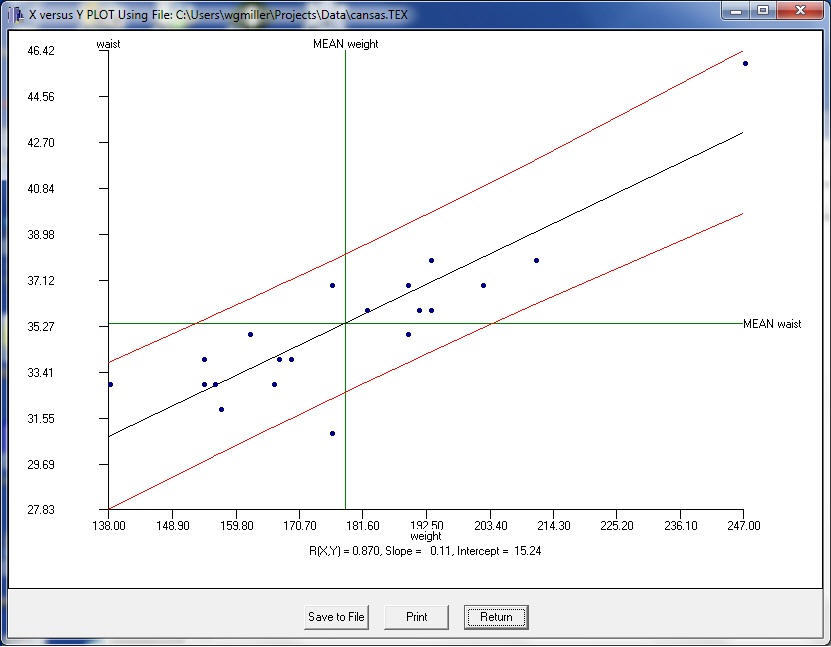Click the outlier data point near weight 247
Viewport: 831px width, 647px height.
pyautogui.click(x=745, y=64)
